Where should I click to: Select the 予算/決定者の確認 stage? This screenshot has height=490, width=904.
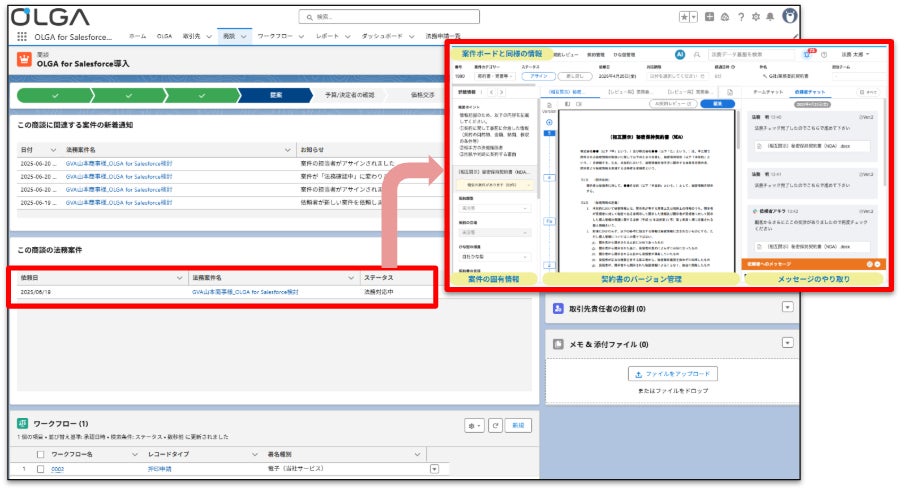click(349, 95)
